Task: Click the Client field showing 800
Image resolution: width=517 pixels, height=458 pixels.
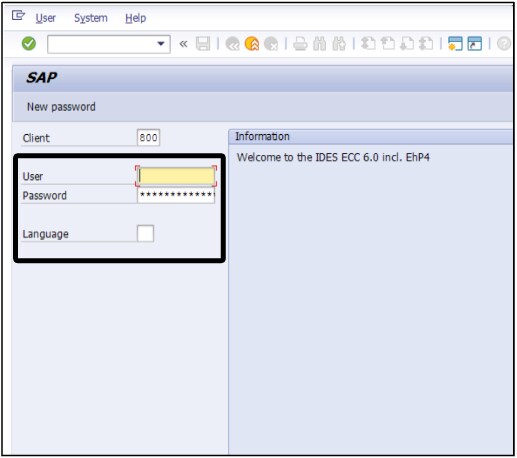Action: [148, 137]
